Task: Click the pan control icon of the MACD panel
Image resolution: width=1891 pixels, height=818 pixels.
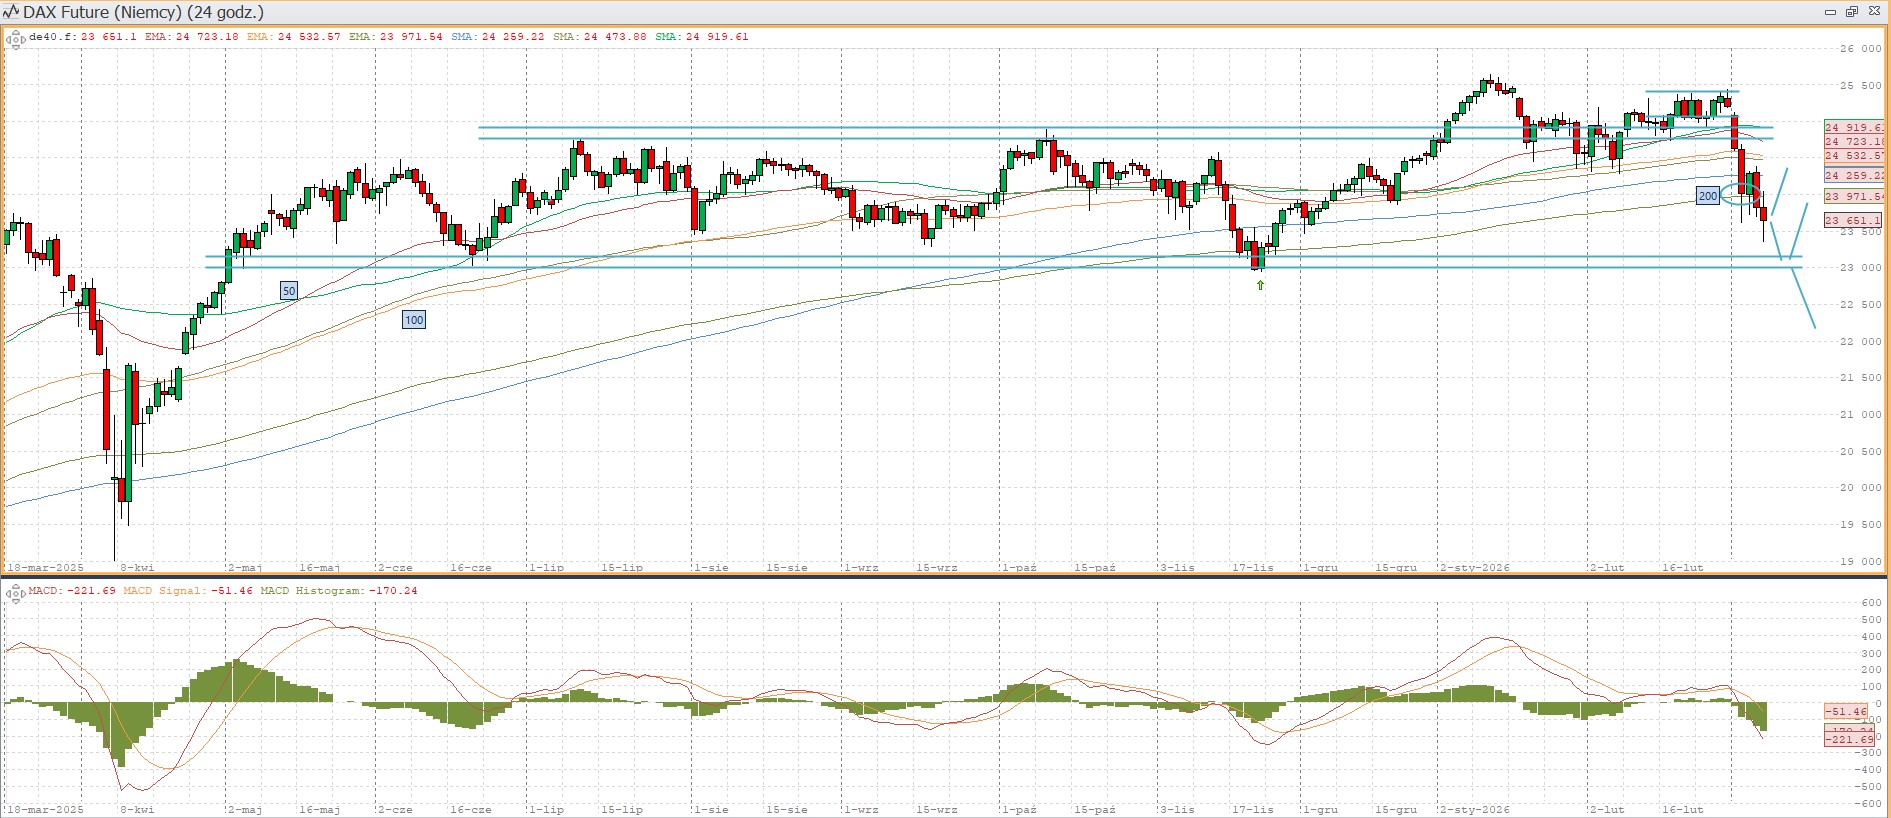Action: pyautogui.click(x=15, y=594)
